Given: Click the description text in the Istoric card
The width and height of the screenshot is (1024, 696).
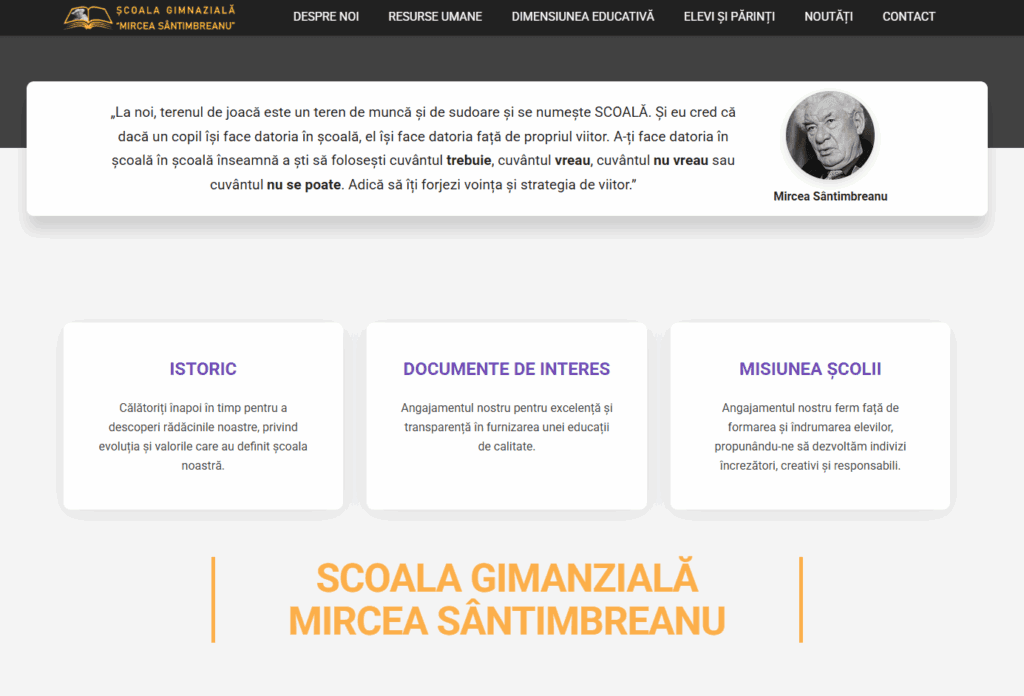Looking at the screenshot, I should tap(203, 436).
